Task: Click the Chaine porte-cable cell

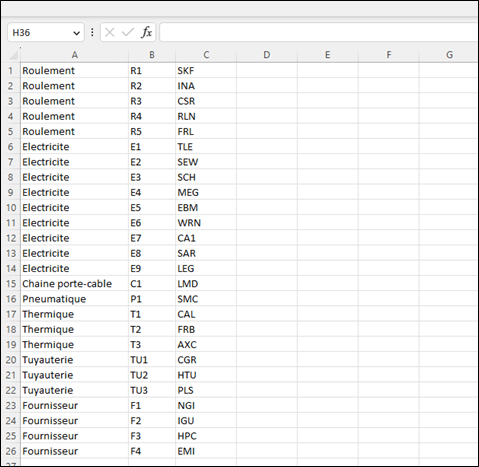Action: 75,284
